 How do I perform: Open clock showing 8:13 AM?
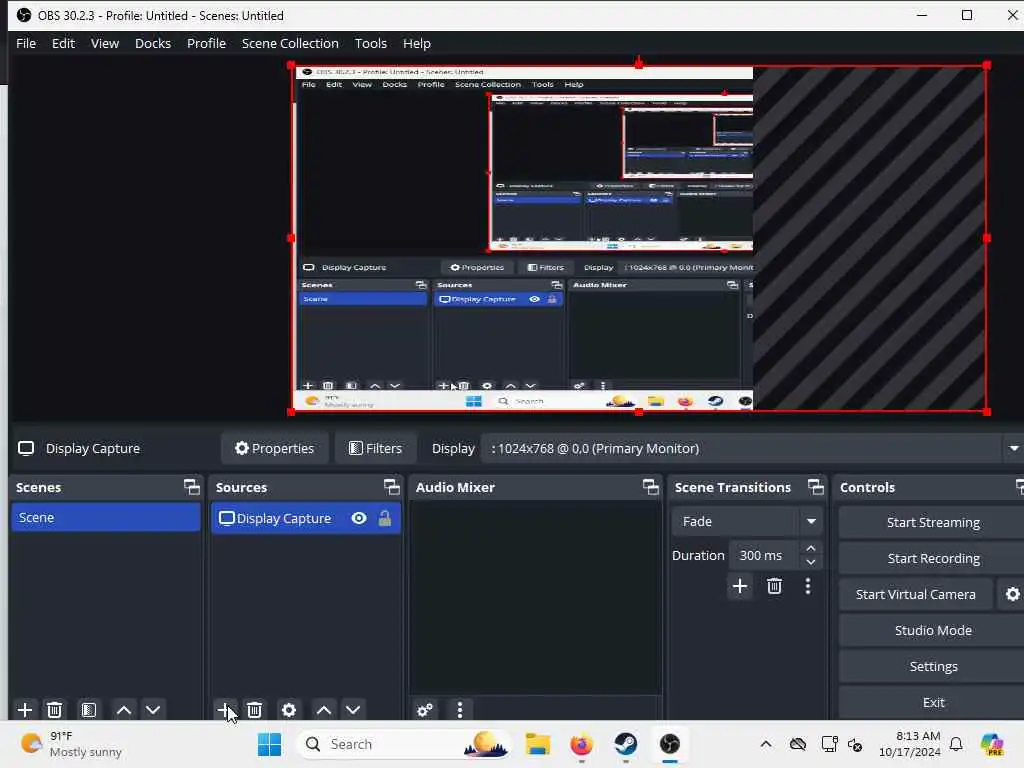(910, 744)
